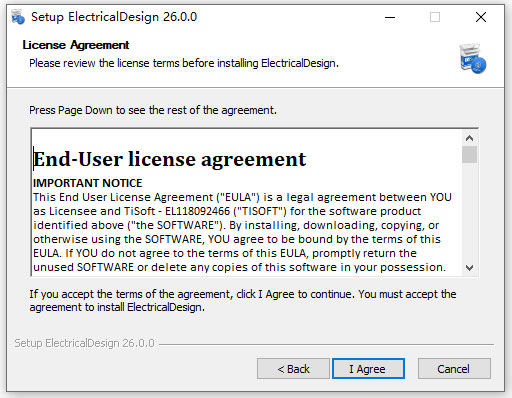
Task: Click the line starting 'as Licensee and TiSoft'
Action: pyautogui.click(x=227, y=211)
